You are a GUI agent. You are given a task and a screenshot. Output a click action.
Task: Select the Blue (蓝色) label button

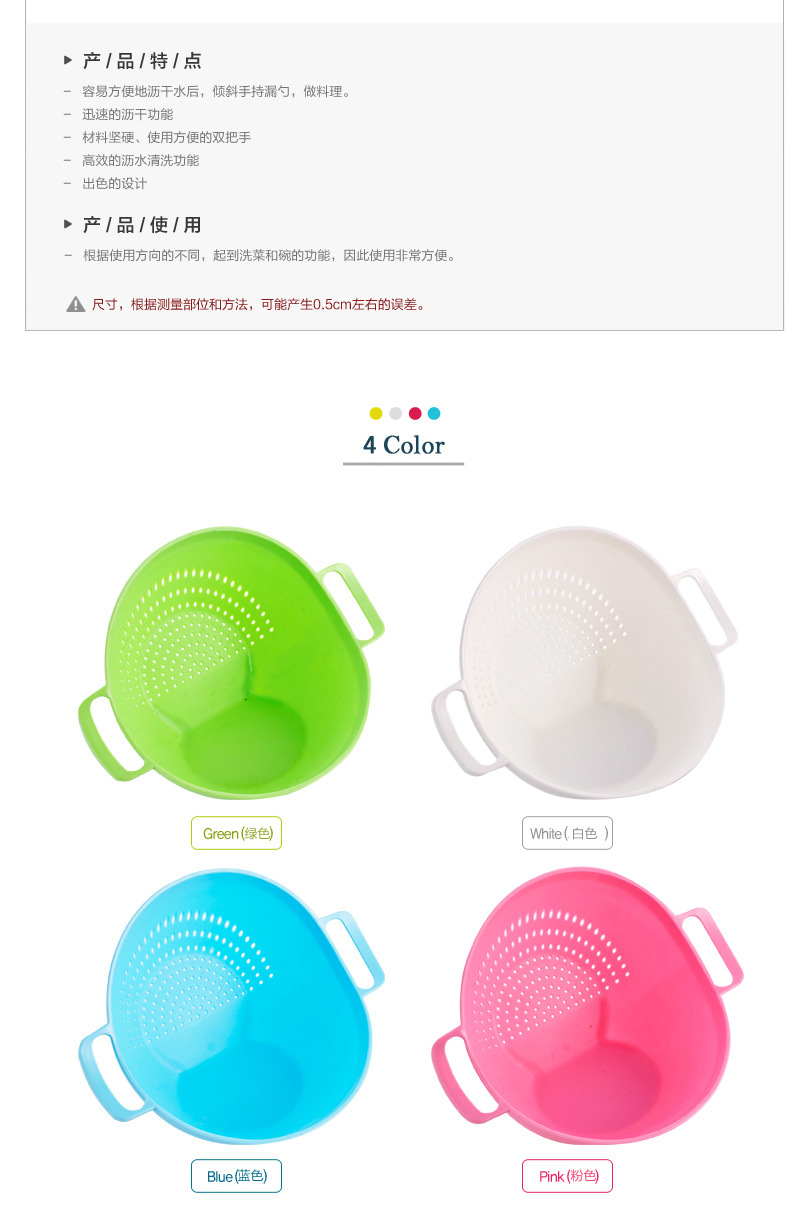coord(236,1176)
